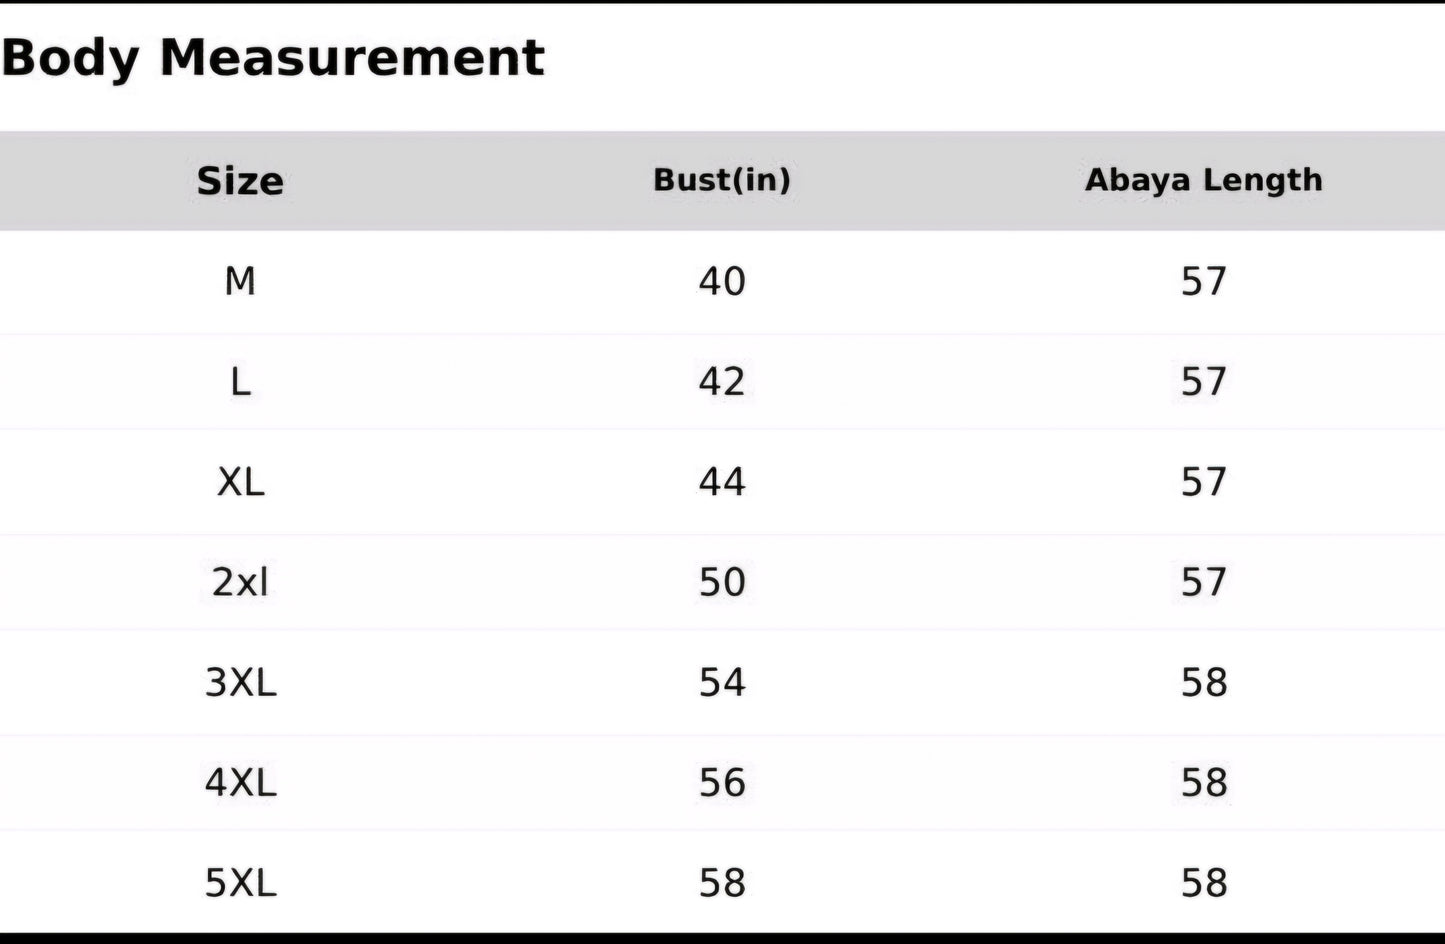
Task: Select the Size column header
Action: tap(240, 181)
